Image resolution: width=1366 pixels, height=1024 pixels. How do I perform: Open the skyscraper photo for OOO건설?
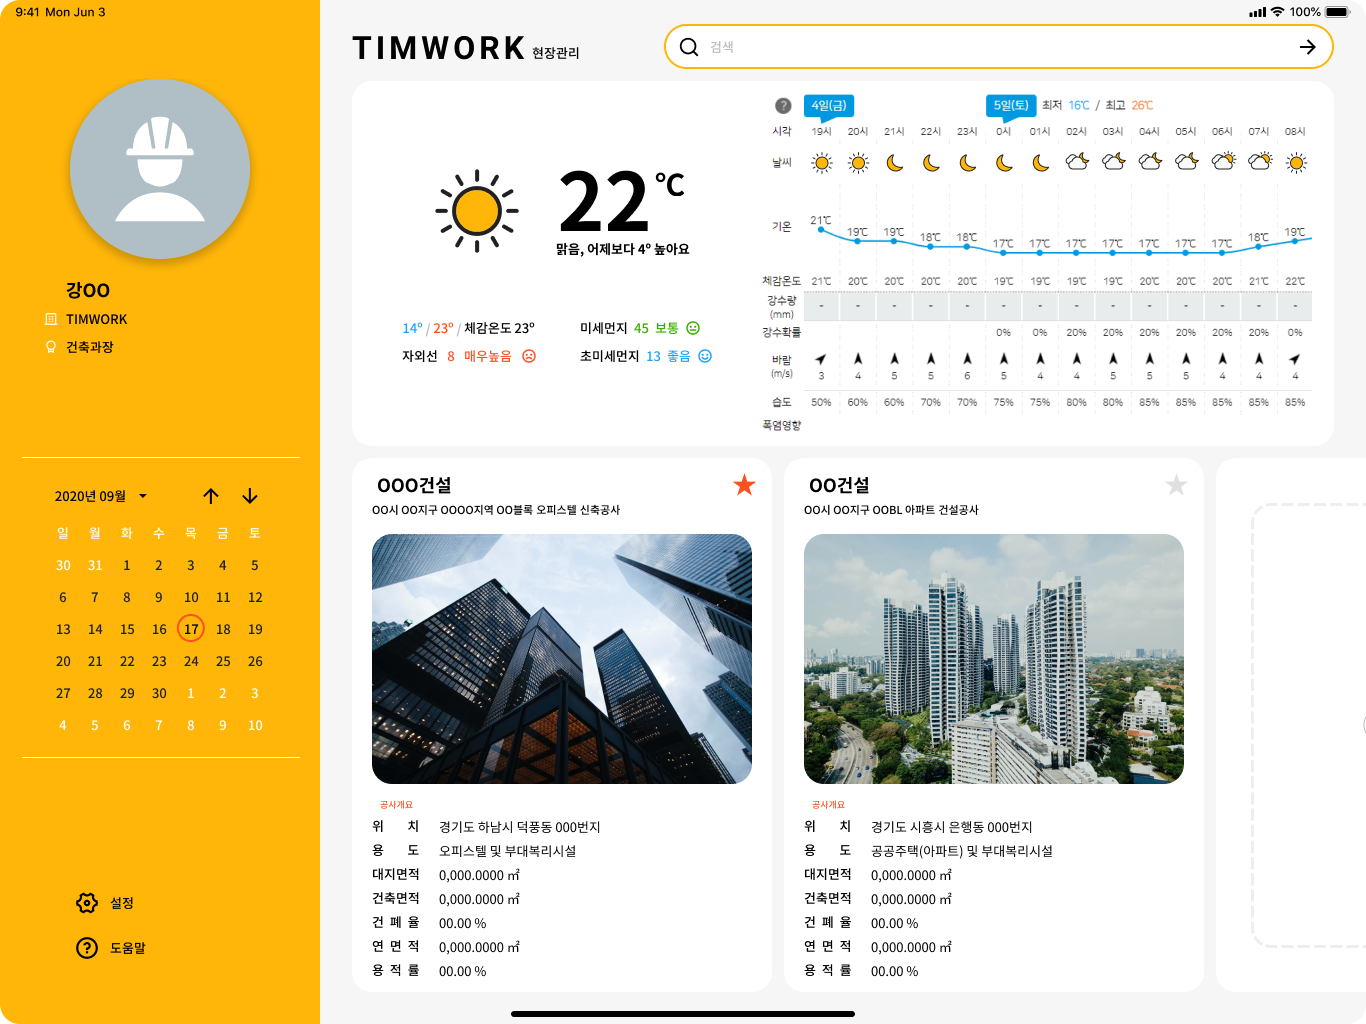pos(562,659)
